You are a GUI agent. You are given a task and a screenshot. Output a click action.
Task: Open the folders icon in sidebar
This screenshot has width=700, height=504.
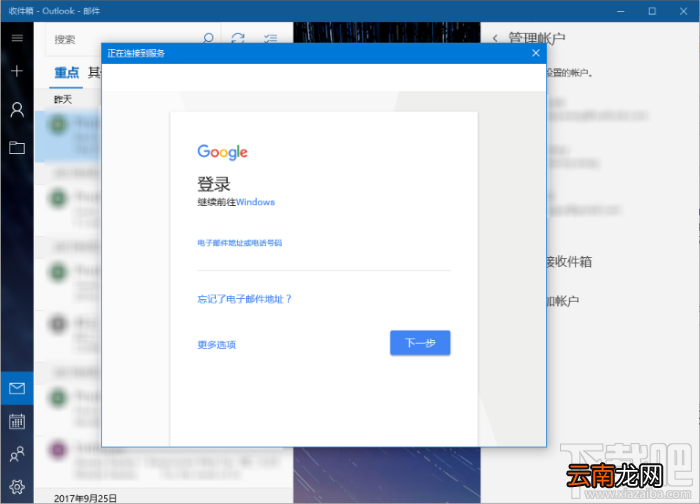[17, 148]
